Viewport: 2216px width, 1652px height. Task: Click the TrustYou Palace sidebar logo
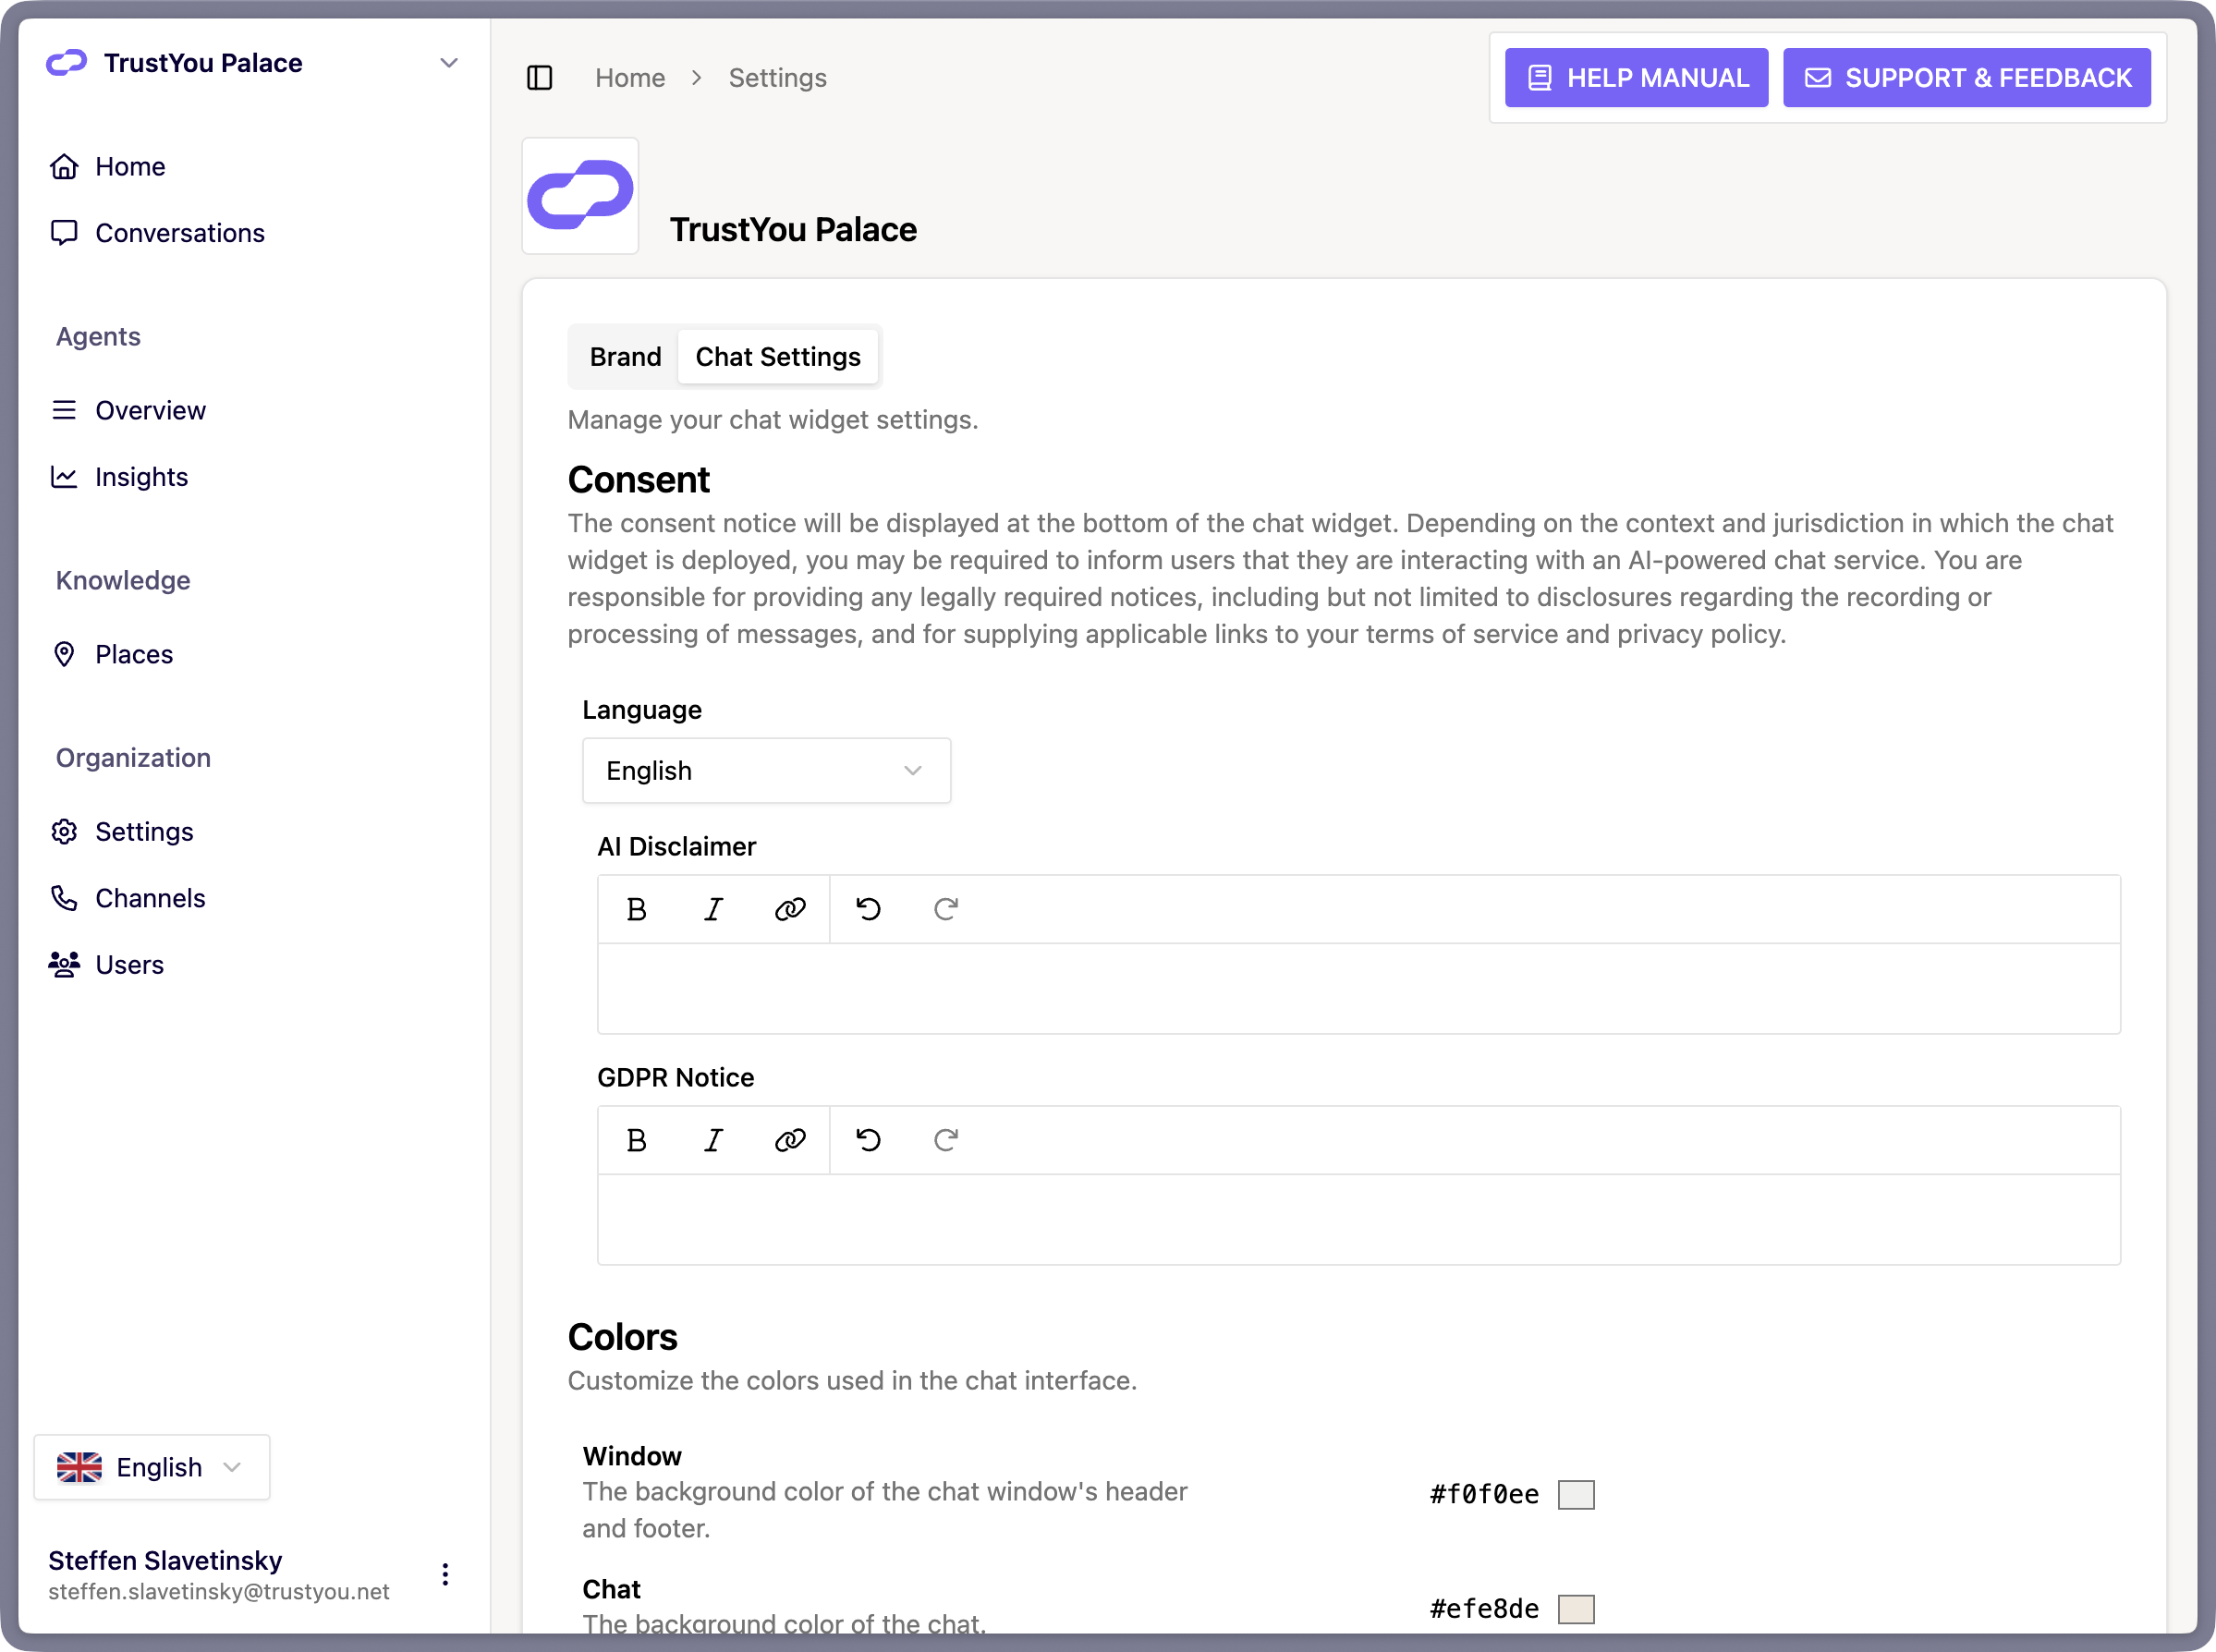tap(67, 63)
